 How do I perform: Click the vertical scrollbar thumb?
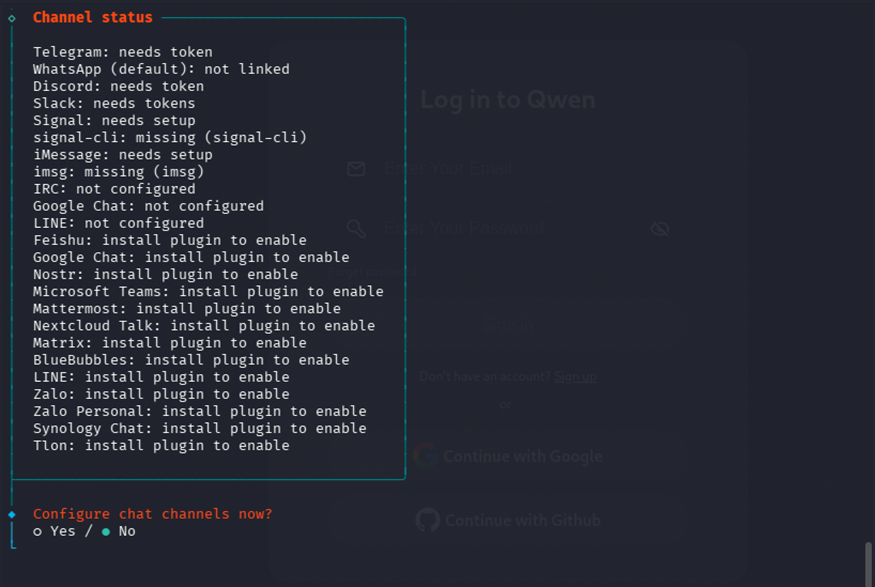868,564
